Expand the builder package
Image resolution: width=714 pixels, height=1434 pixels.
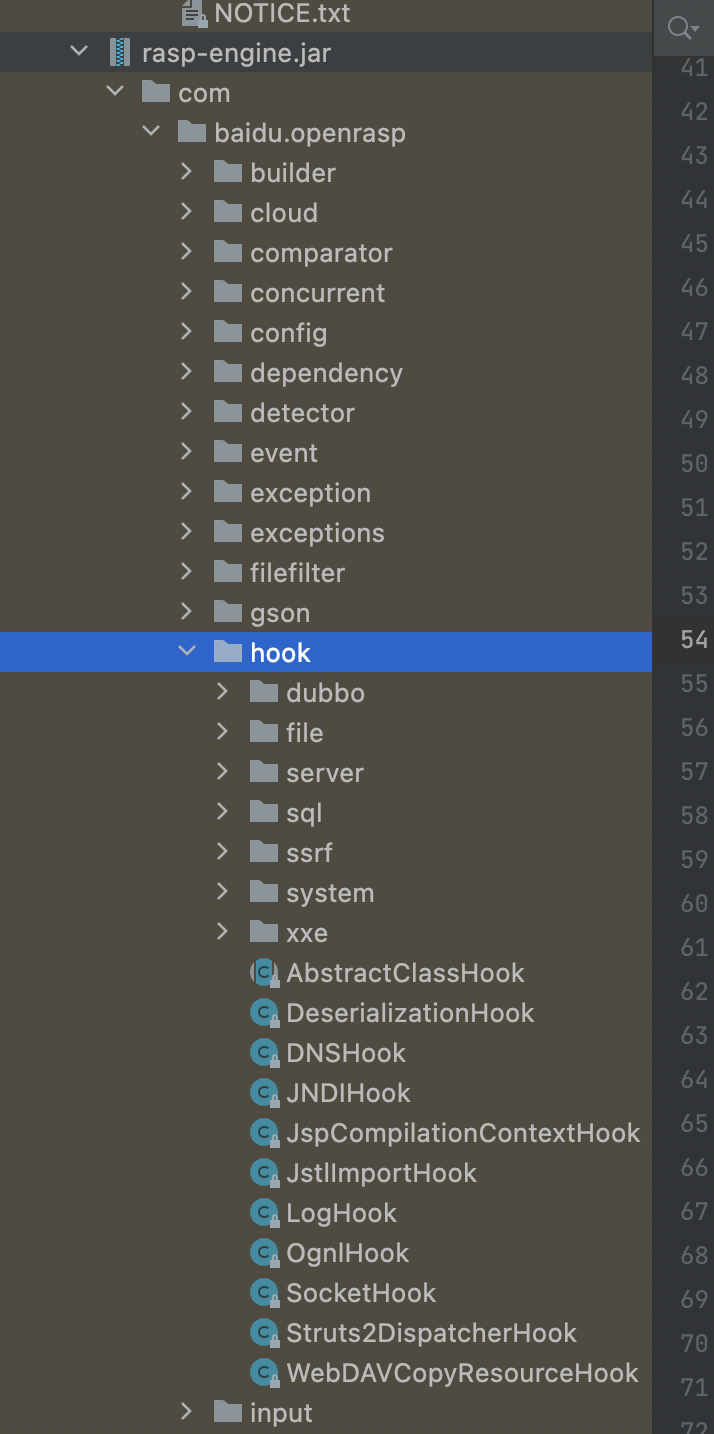[187, 172]
